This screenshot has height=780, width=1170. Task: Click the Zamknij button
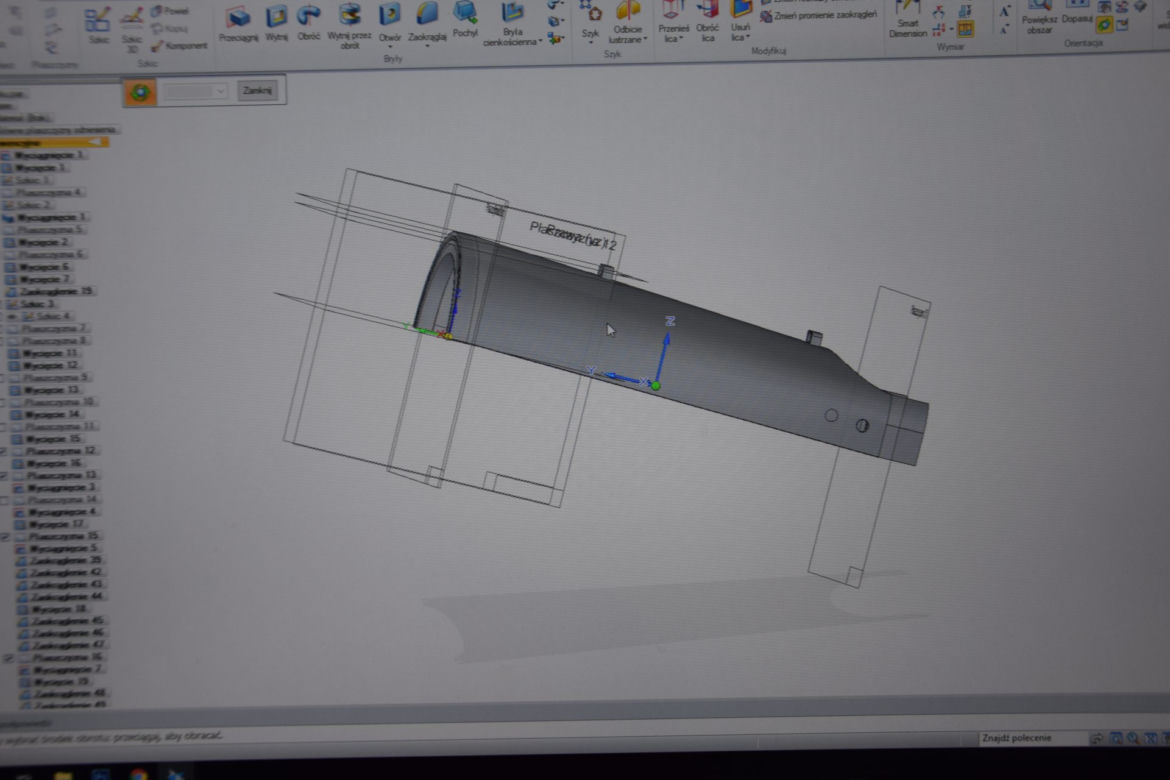257,91
